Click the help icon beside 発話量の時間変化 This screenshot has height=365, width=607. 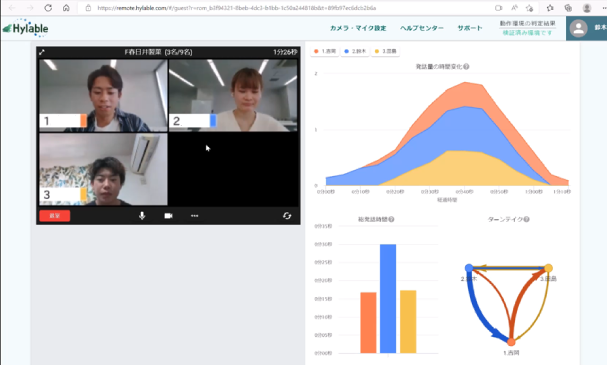pyautogui.click(x=466, y=67)
